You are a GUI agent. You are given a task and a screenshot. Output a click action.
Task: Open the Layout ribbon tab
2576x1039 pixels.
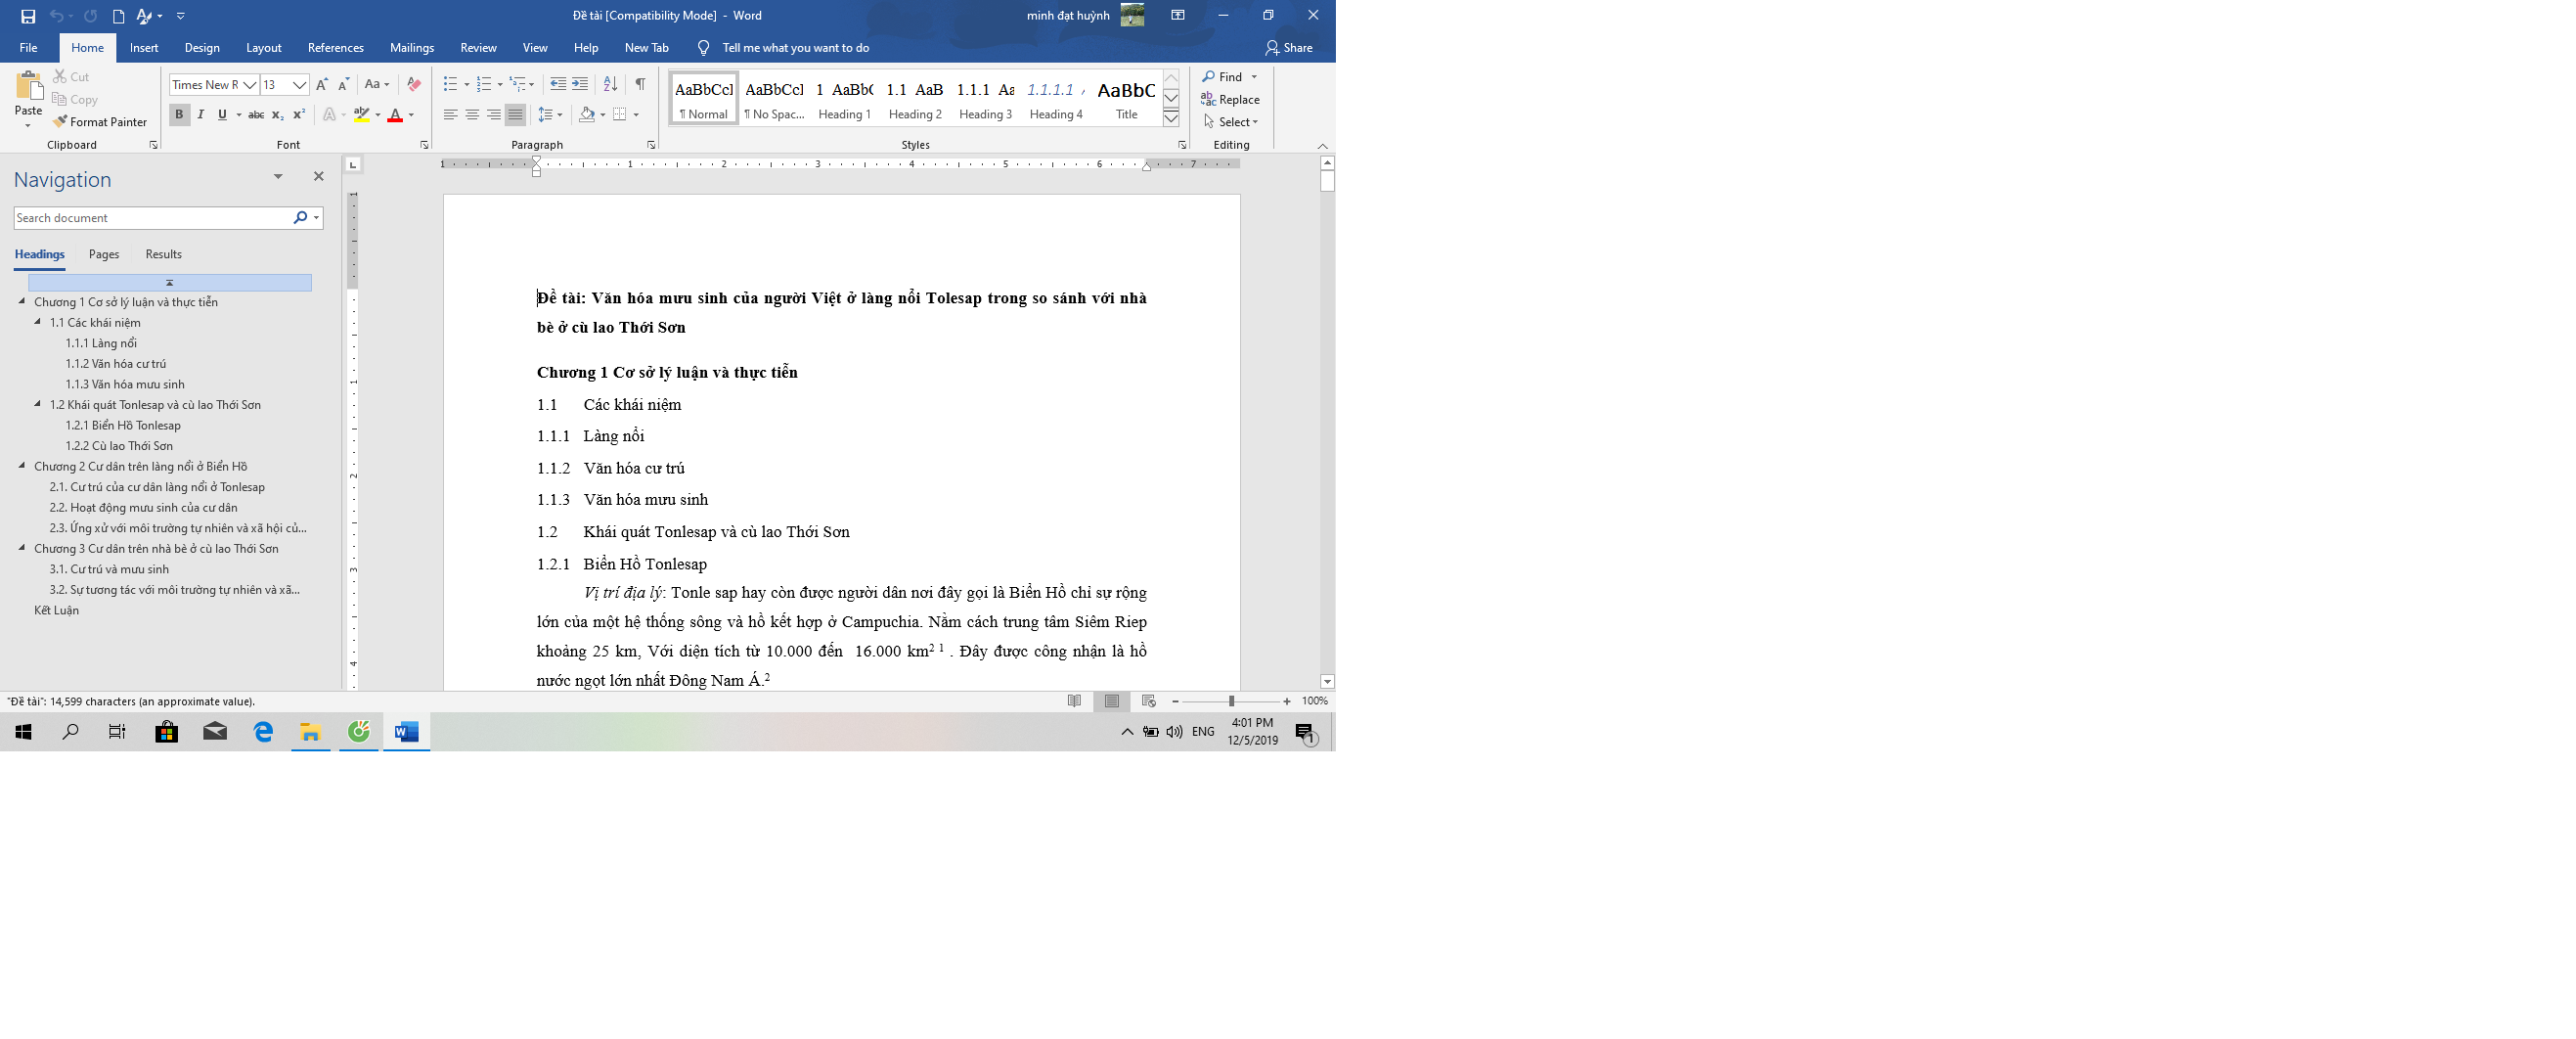point(264,48)
